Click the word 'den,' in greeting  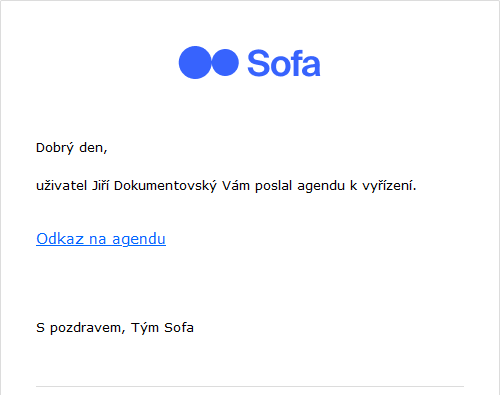[93, 148]
